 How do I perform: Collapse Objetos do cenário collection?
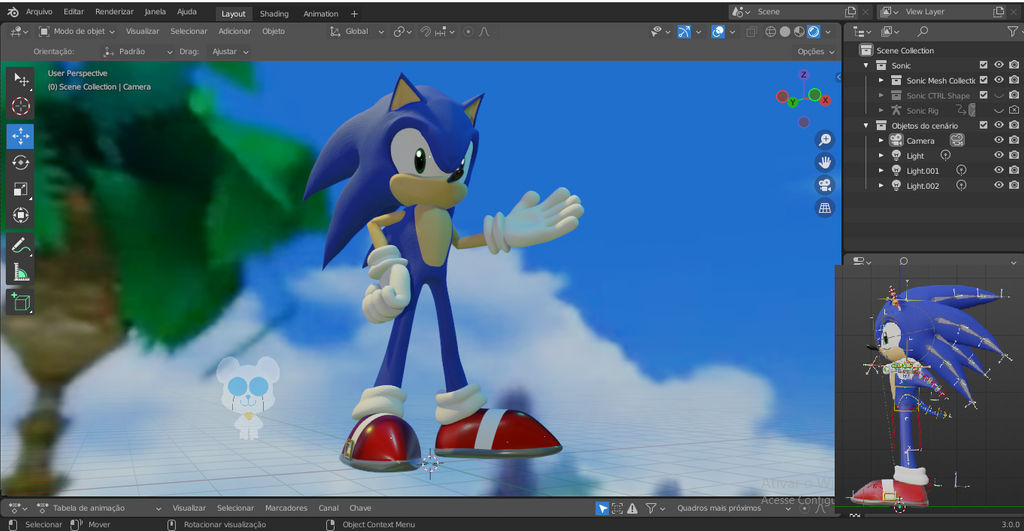[866, 125]
